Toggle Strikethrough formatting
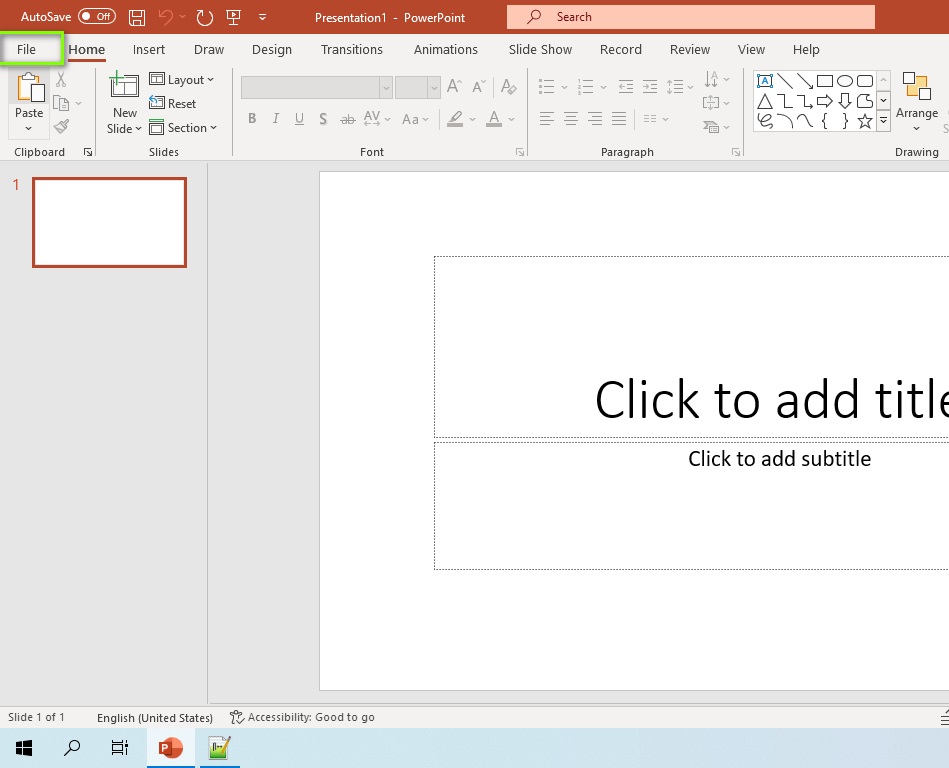949x768 pixels. (347, 119)
